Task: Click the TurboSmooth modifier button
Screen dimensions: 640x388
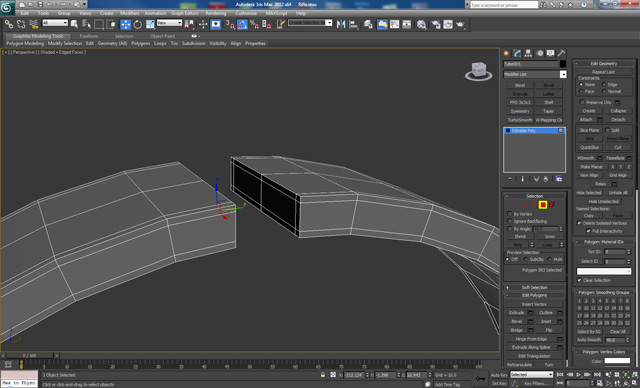Action: click(x=520, y=120)
